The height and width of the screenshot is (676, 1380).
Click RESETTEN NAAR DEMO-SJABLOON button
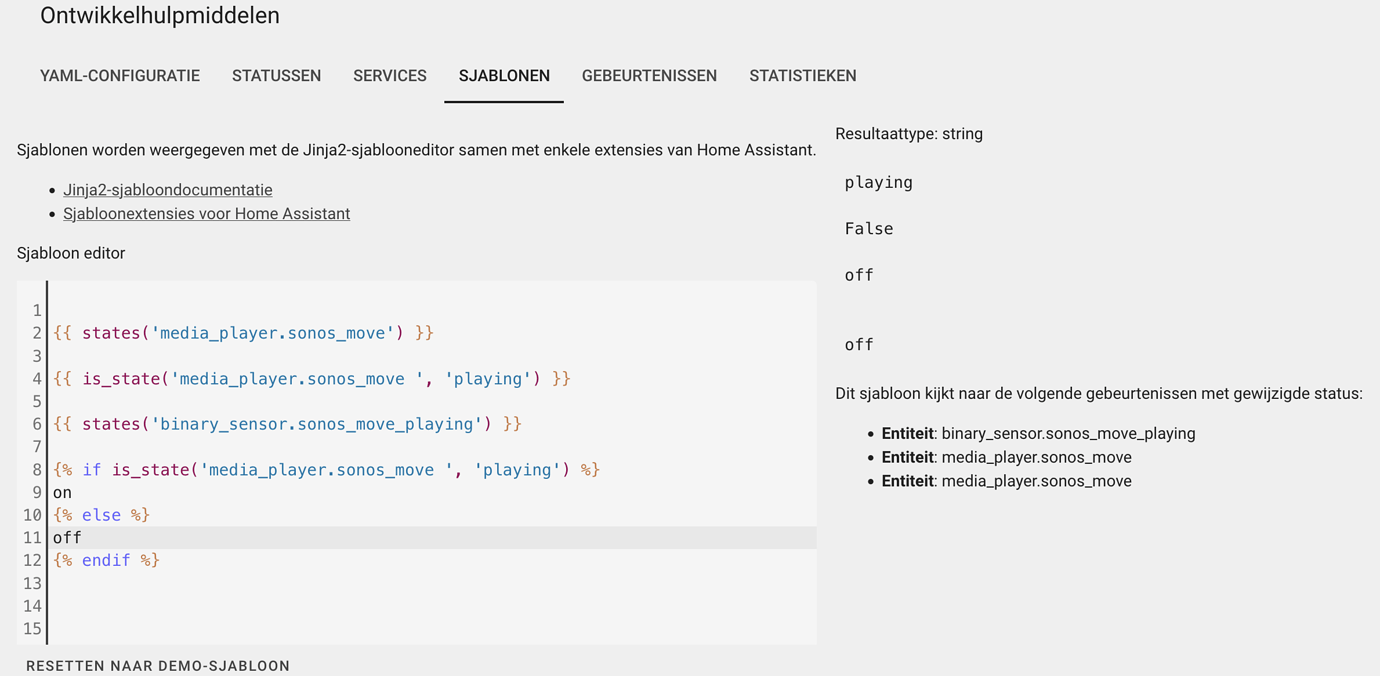click(158, 666)
